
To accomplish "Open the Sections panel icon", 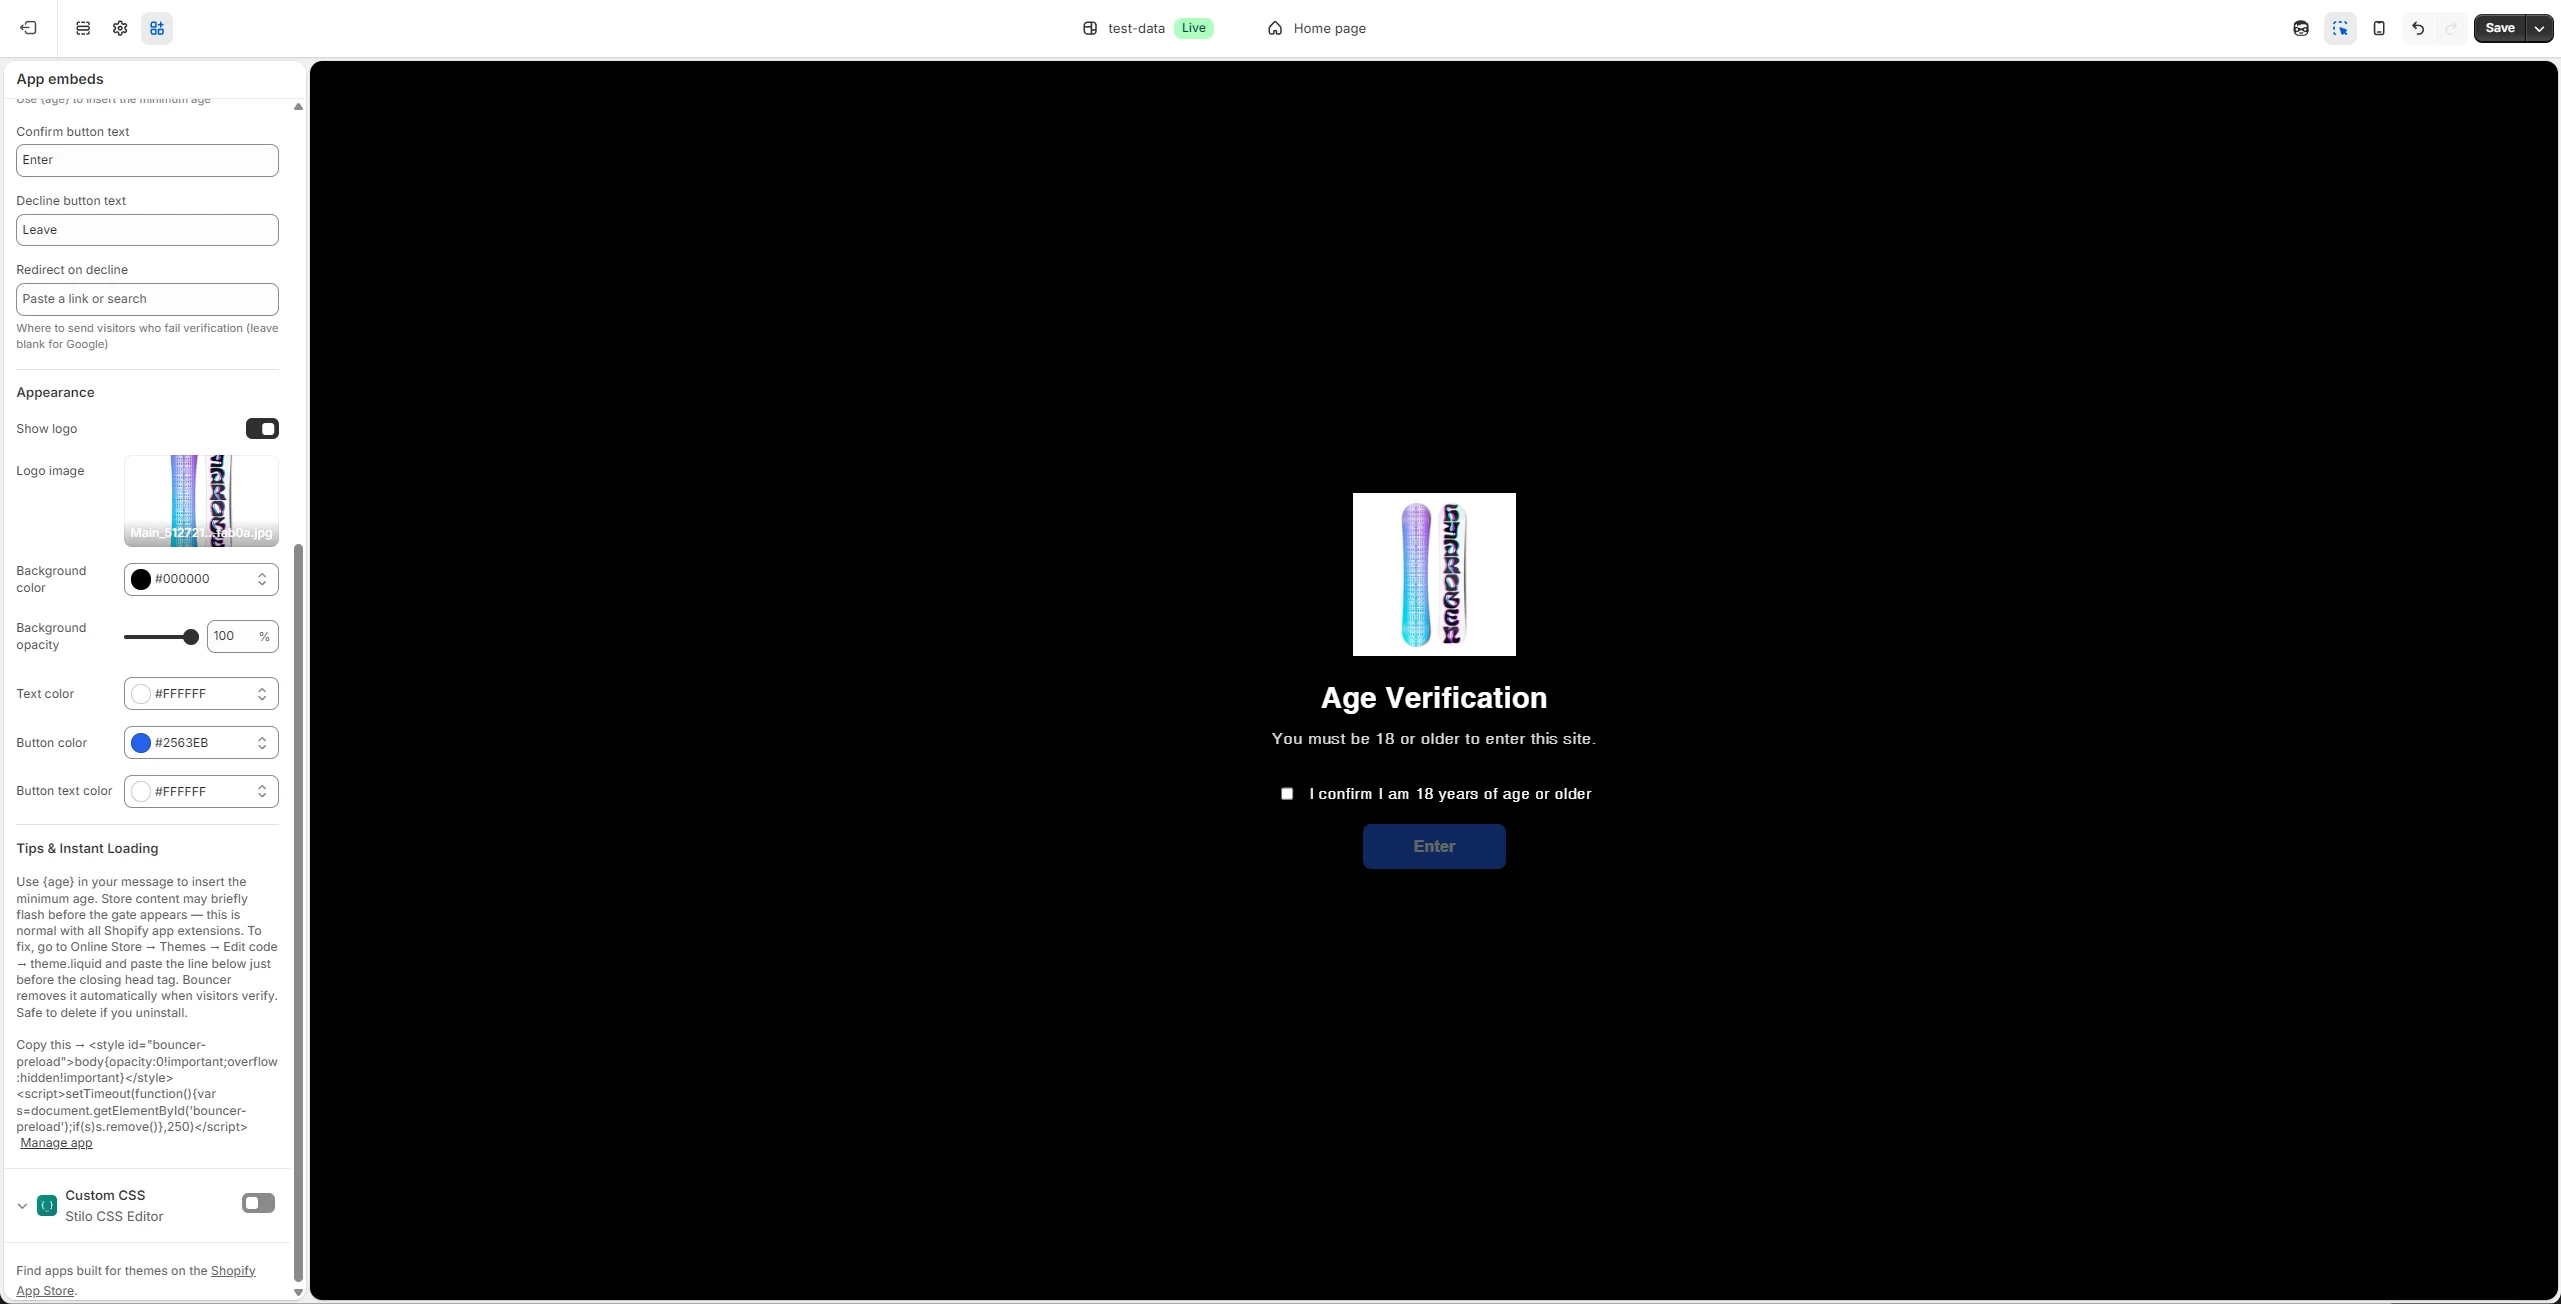I will click(83, 28).
